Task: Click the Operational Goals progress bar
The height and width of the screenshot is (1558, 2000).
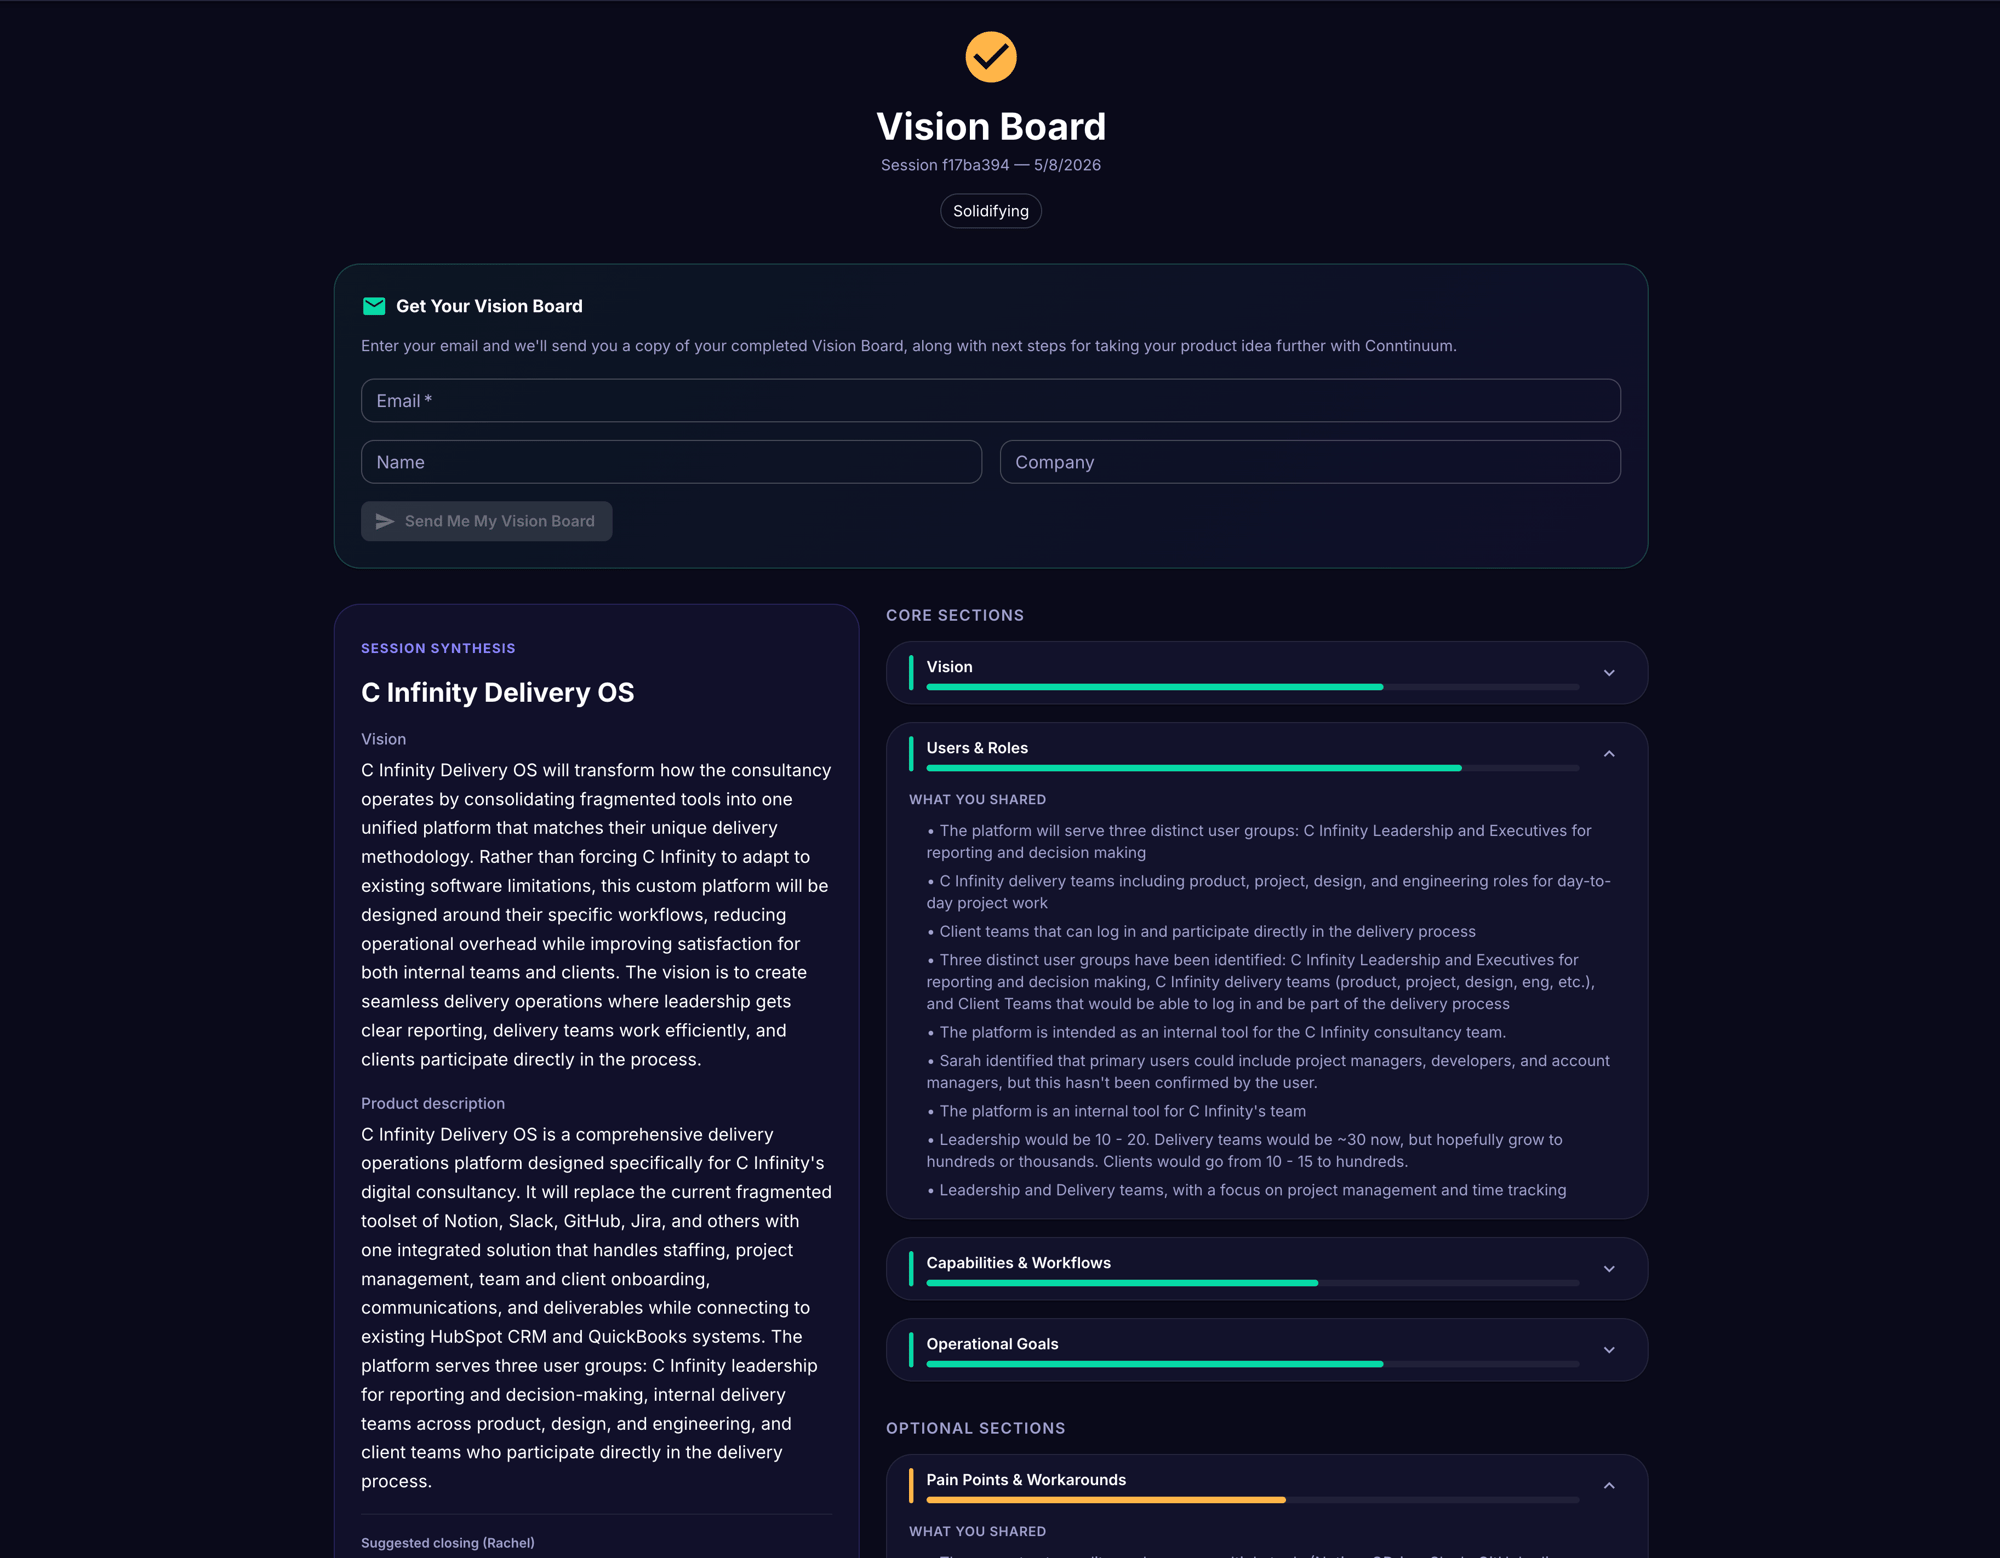Action: point(1252,1364)
